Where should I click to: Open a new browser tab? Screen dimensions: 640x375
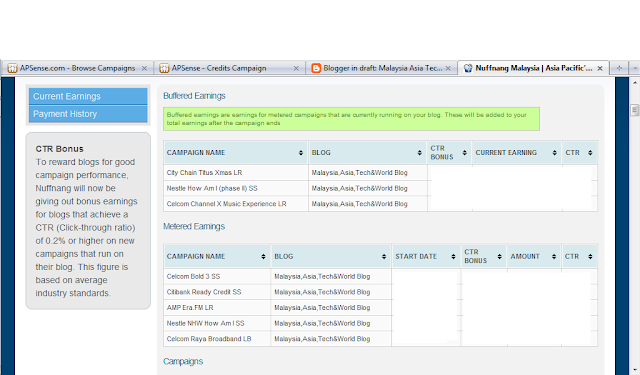(x=619, y=68)
